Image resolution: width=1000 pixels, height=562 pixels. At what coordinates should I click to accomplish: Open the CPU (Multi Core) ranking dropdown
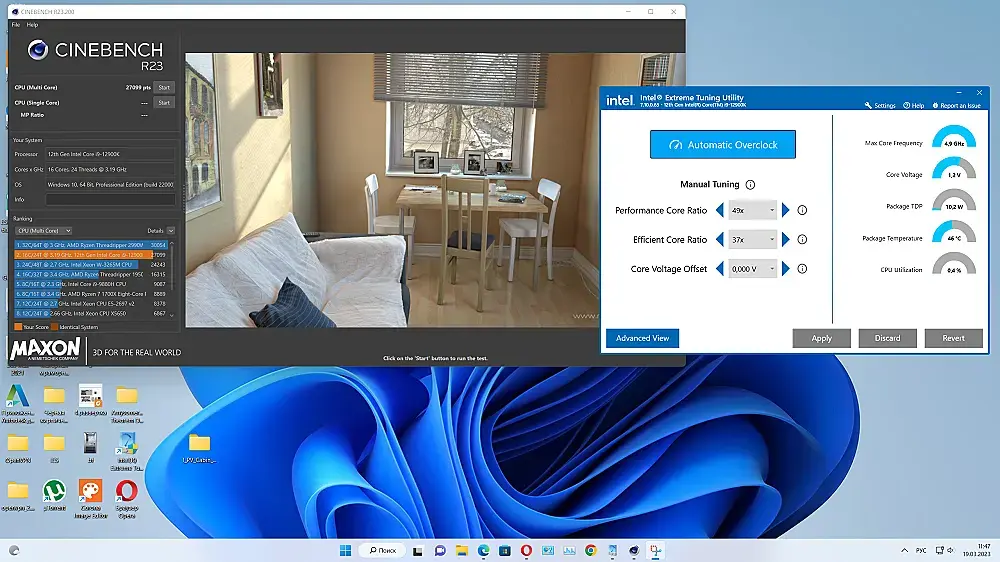(x=43, y=230)
